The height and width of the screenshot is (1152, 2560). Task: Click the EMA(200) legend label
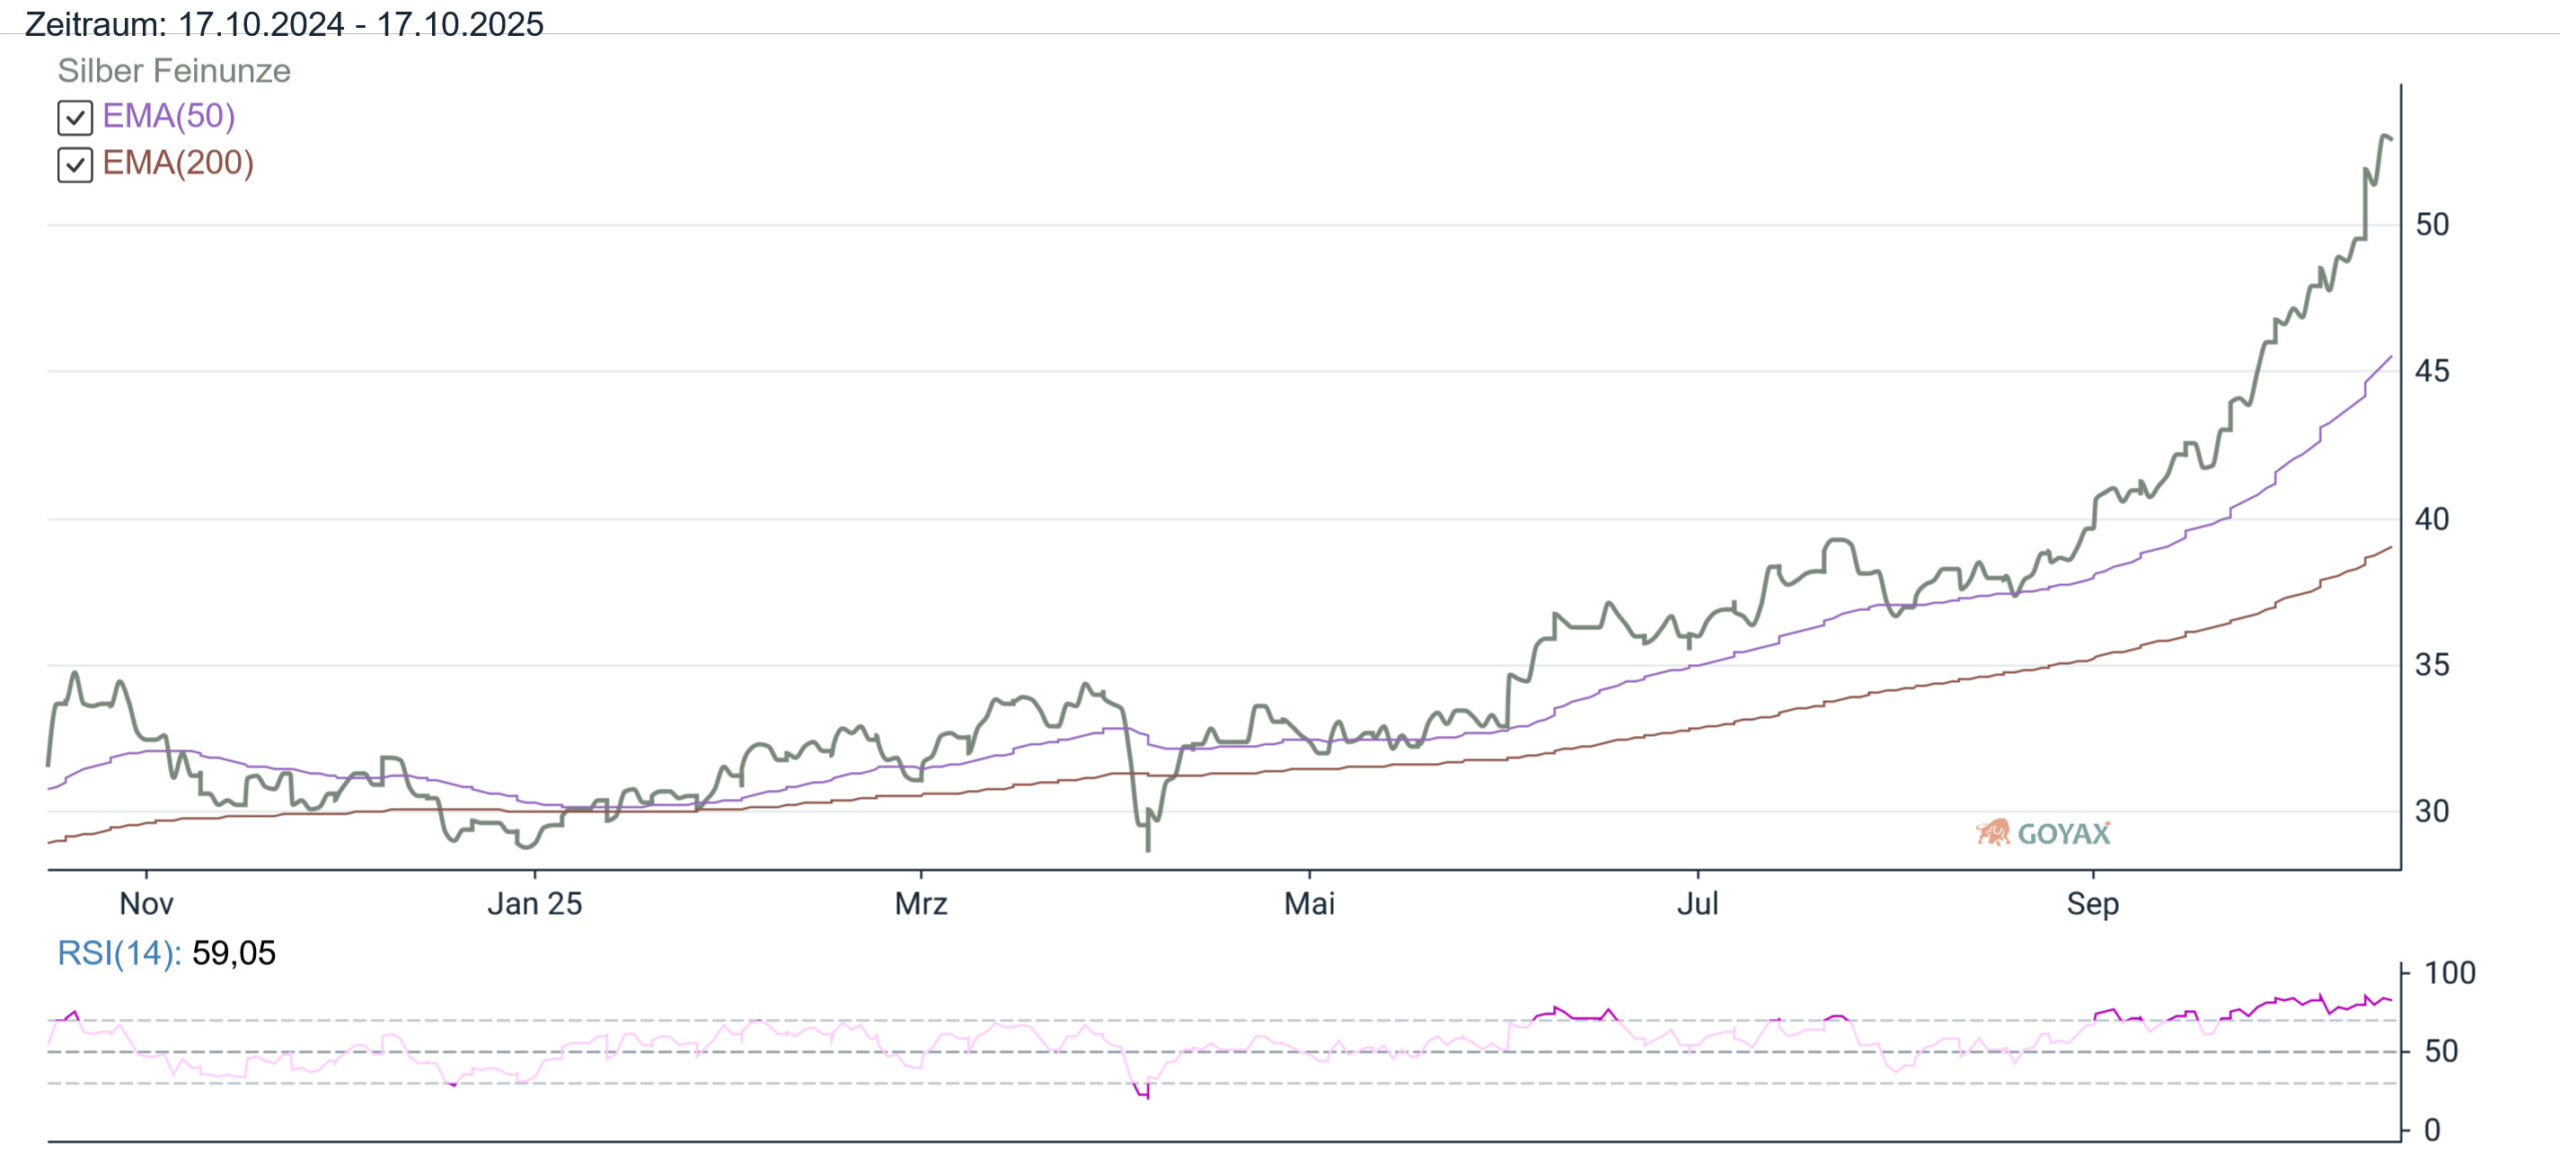point(178,163)
